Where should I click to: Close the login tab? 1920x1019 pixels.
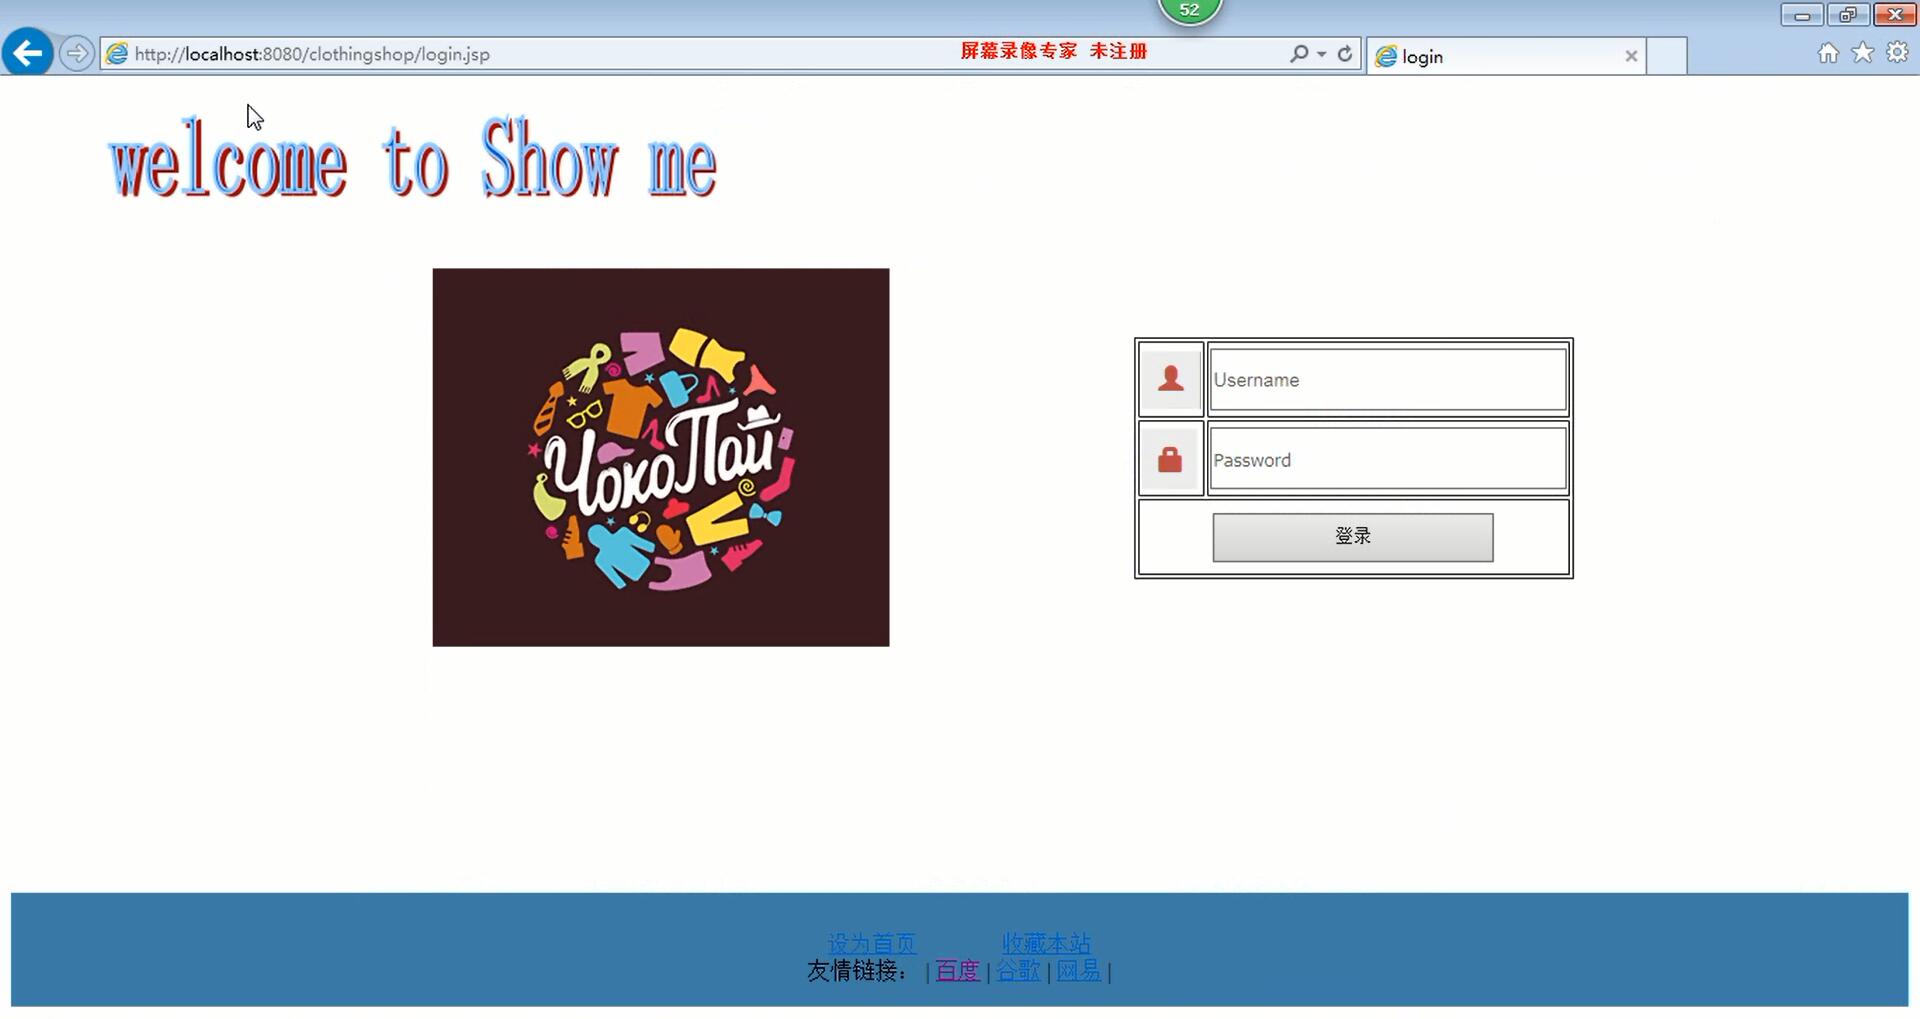(x=1631, y=56)
